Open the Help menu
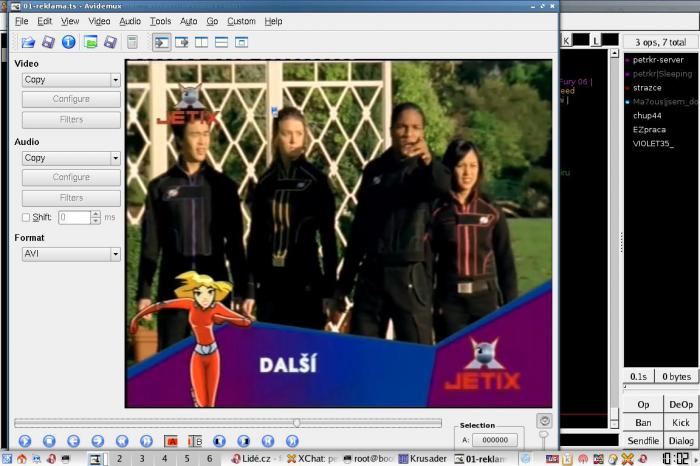Screen dimensions: 700x466 tap(273, 21)
